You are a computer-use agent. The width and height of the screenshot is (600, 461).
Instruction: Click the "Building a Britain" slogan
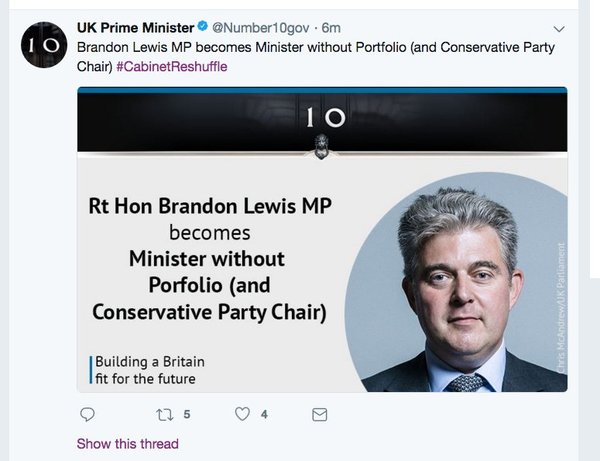tap(150, 361)
